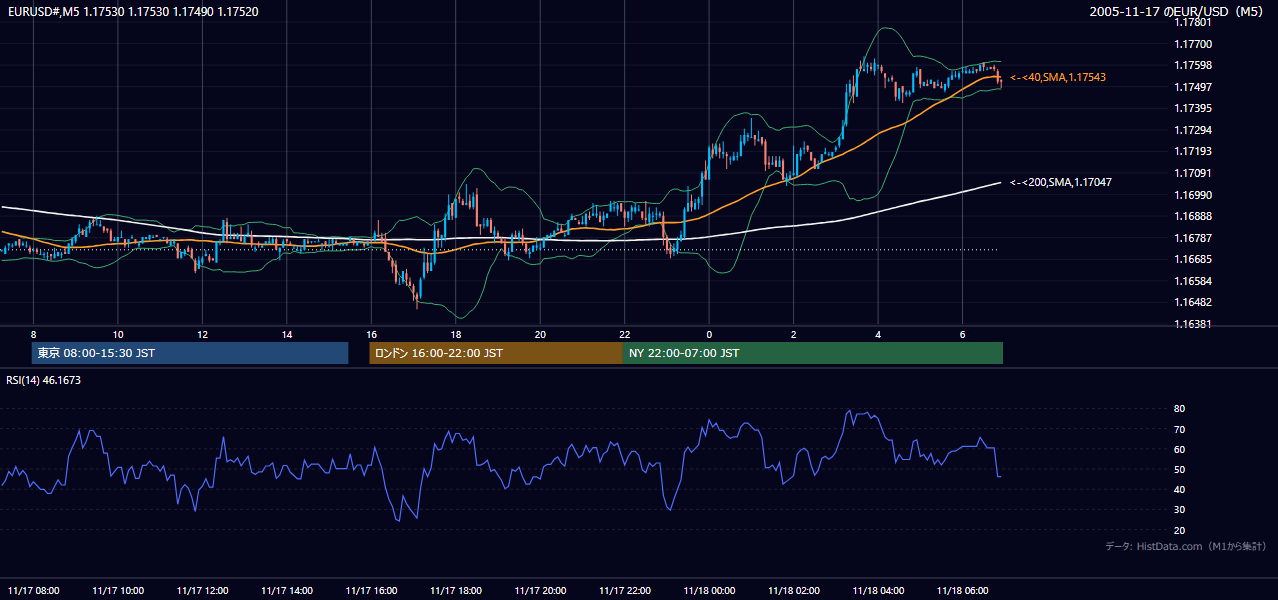Click the 11/17 16:00 time label
The height and width of the screenshot is (600, 1278).
point(371,590)
